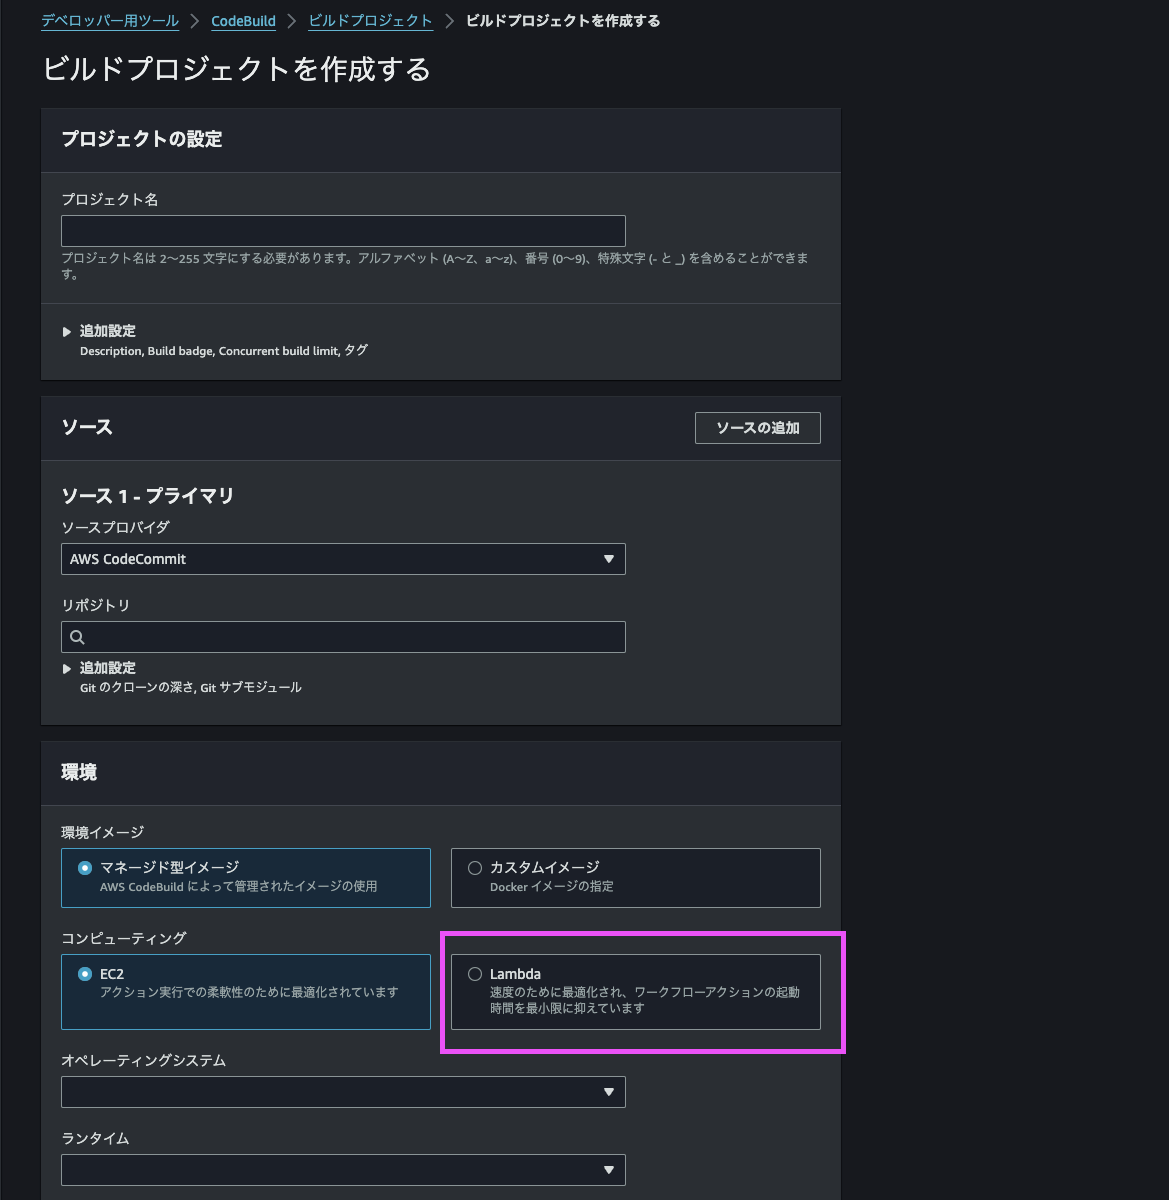The height and width of the screenshot is (1200, 1169).
Task: Click the 環境 section header
Action: click(x=79, y=772)
